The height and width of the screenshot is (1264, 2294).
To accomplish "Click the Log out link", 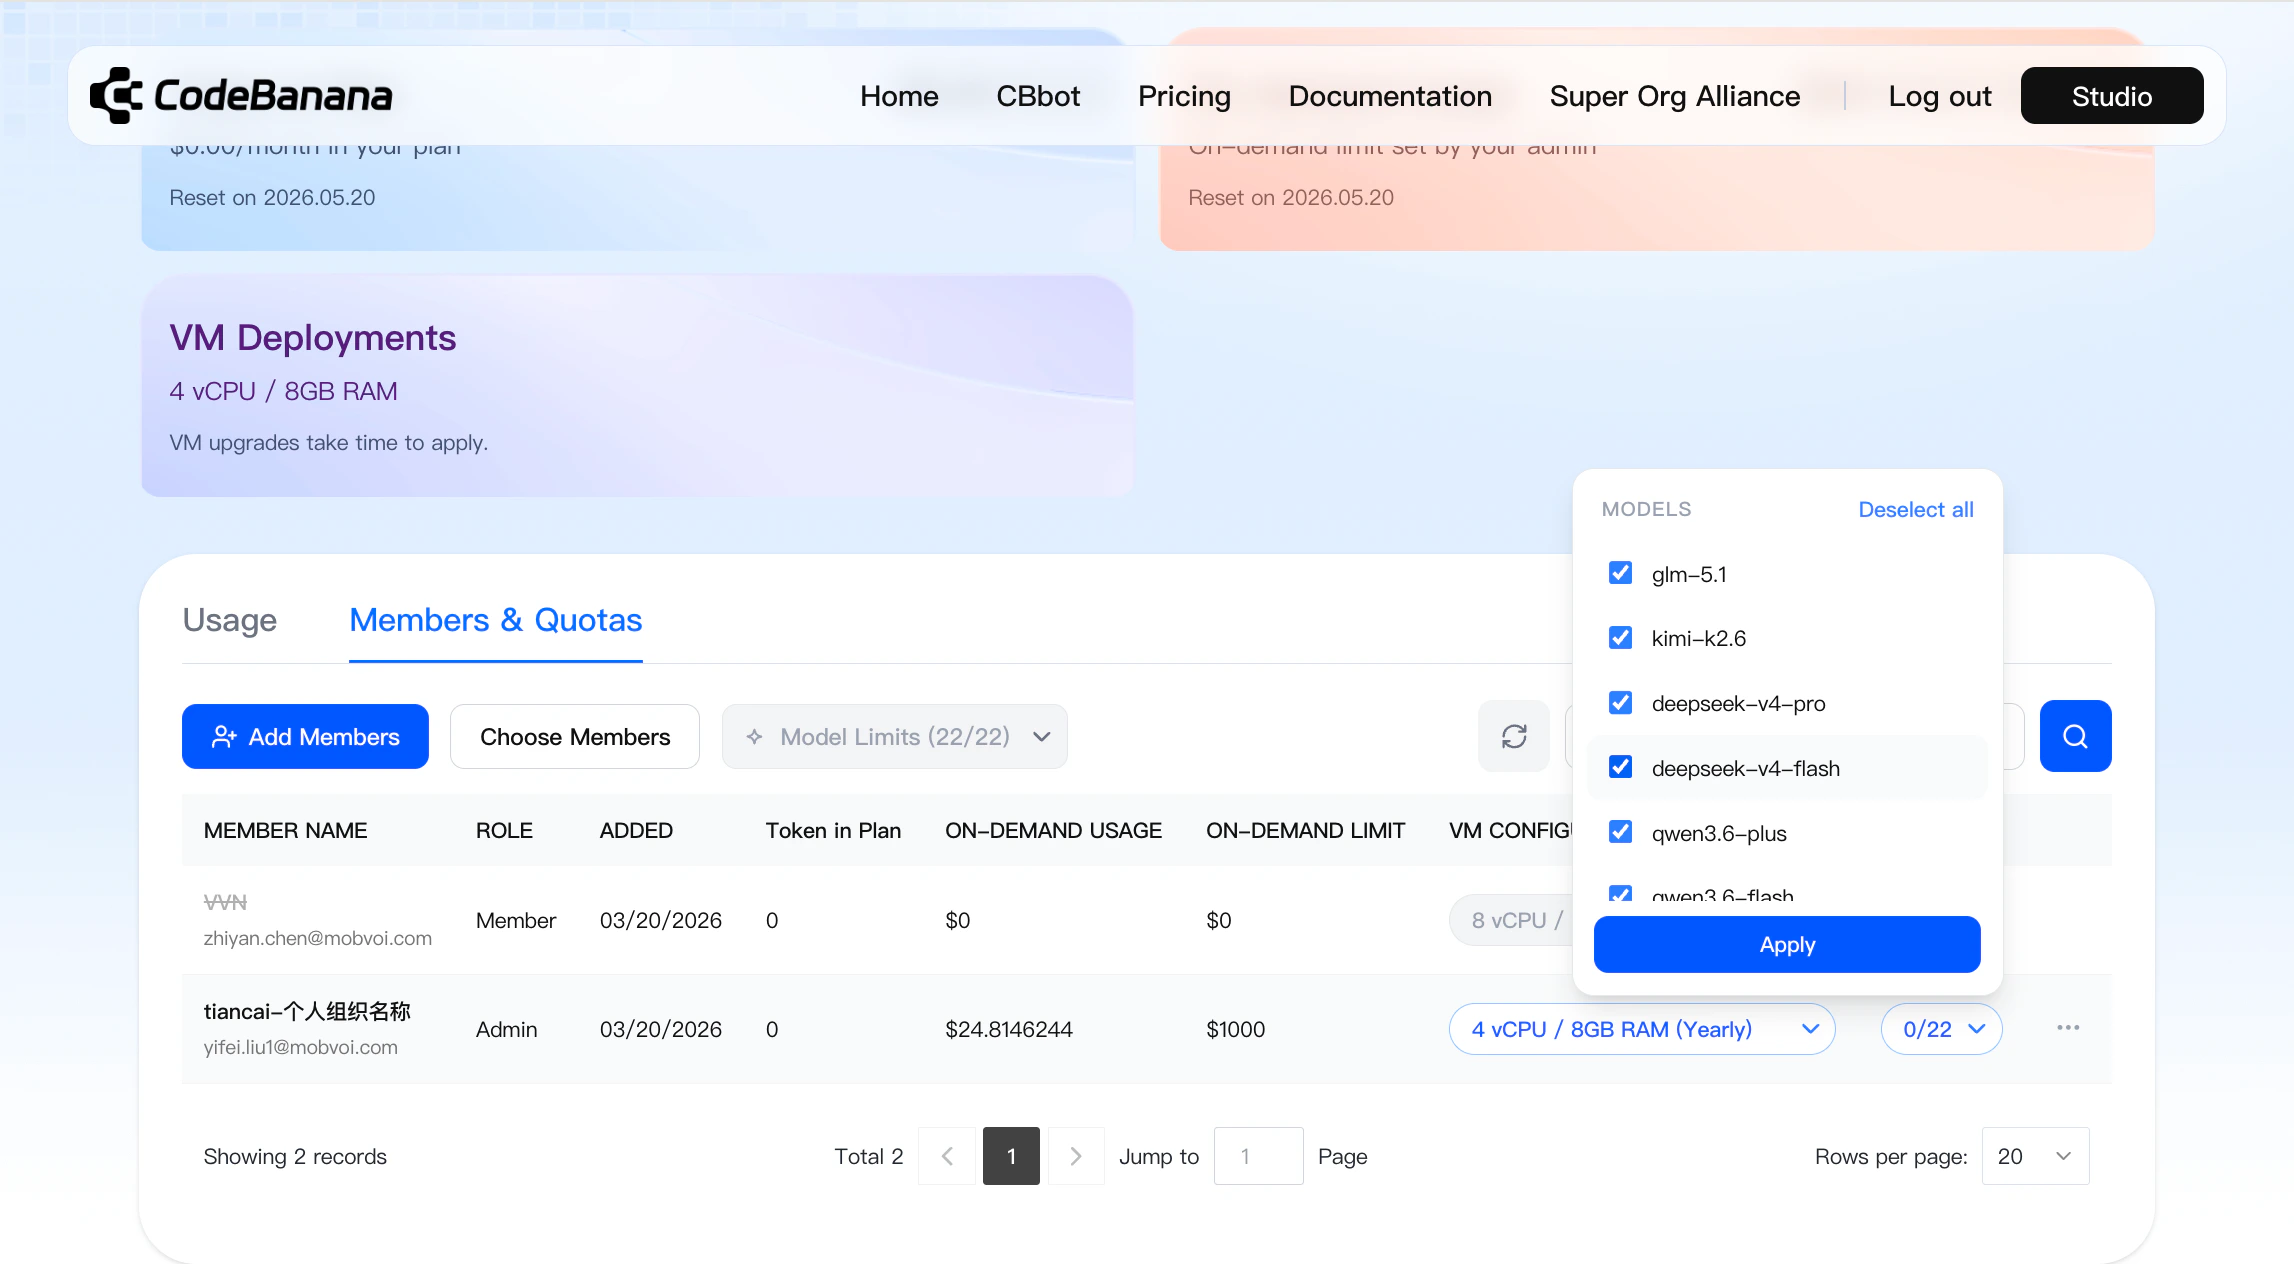I will click(1940, 96).
